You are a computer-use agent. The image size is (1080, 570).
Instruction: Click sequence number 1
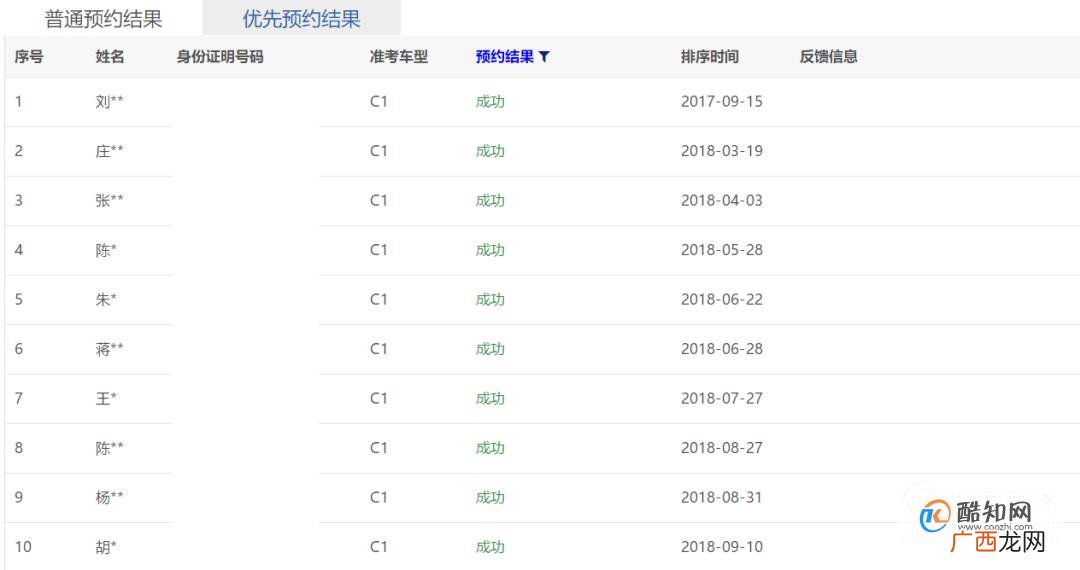19,101
